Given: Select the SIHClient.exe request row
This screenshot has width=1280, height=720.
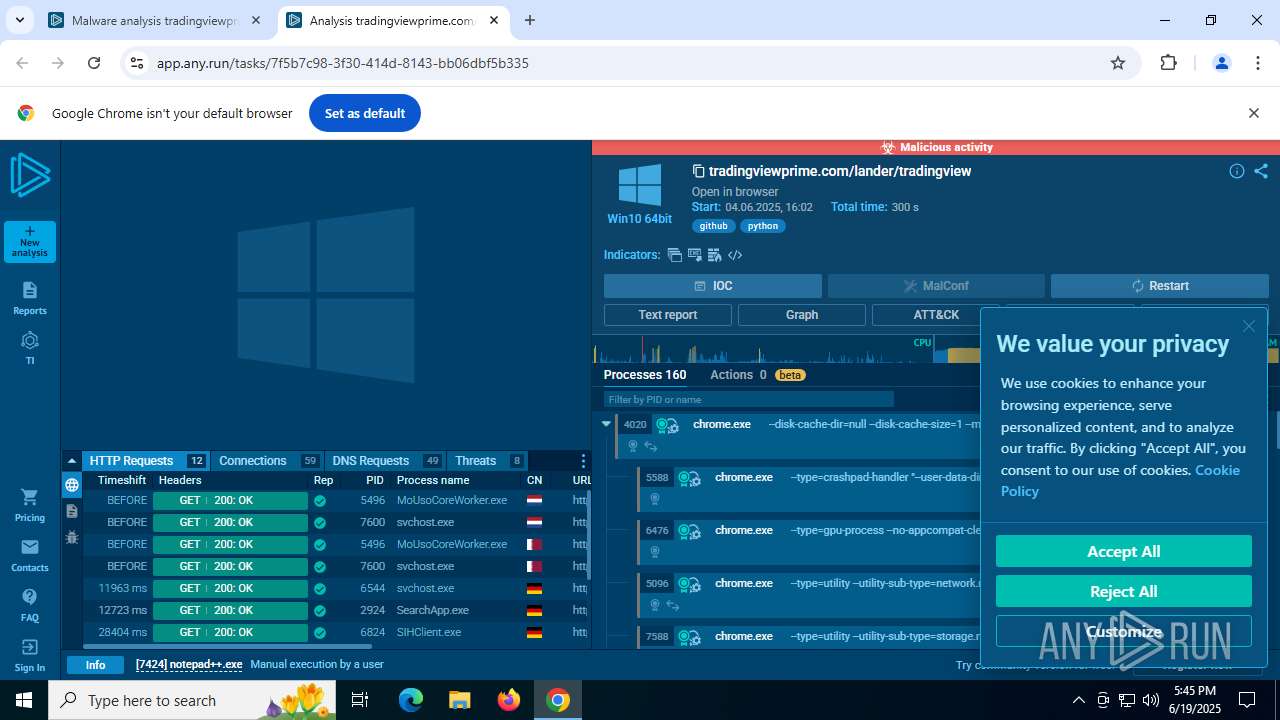Looking at the screenshot, I should (335, 632).
